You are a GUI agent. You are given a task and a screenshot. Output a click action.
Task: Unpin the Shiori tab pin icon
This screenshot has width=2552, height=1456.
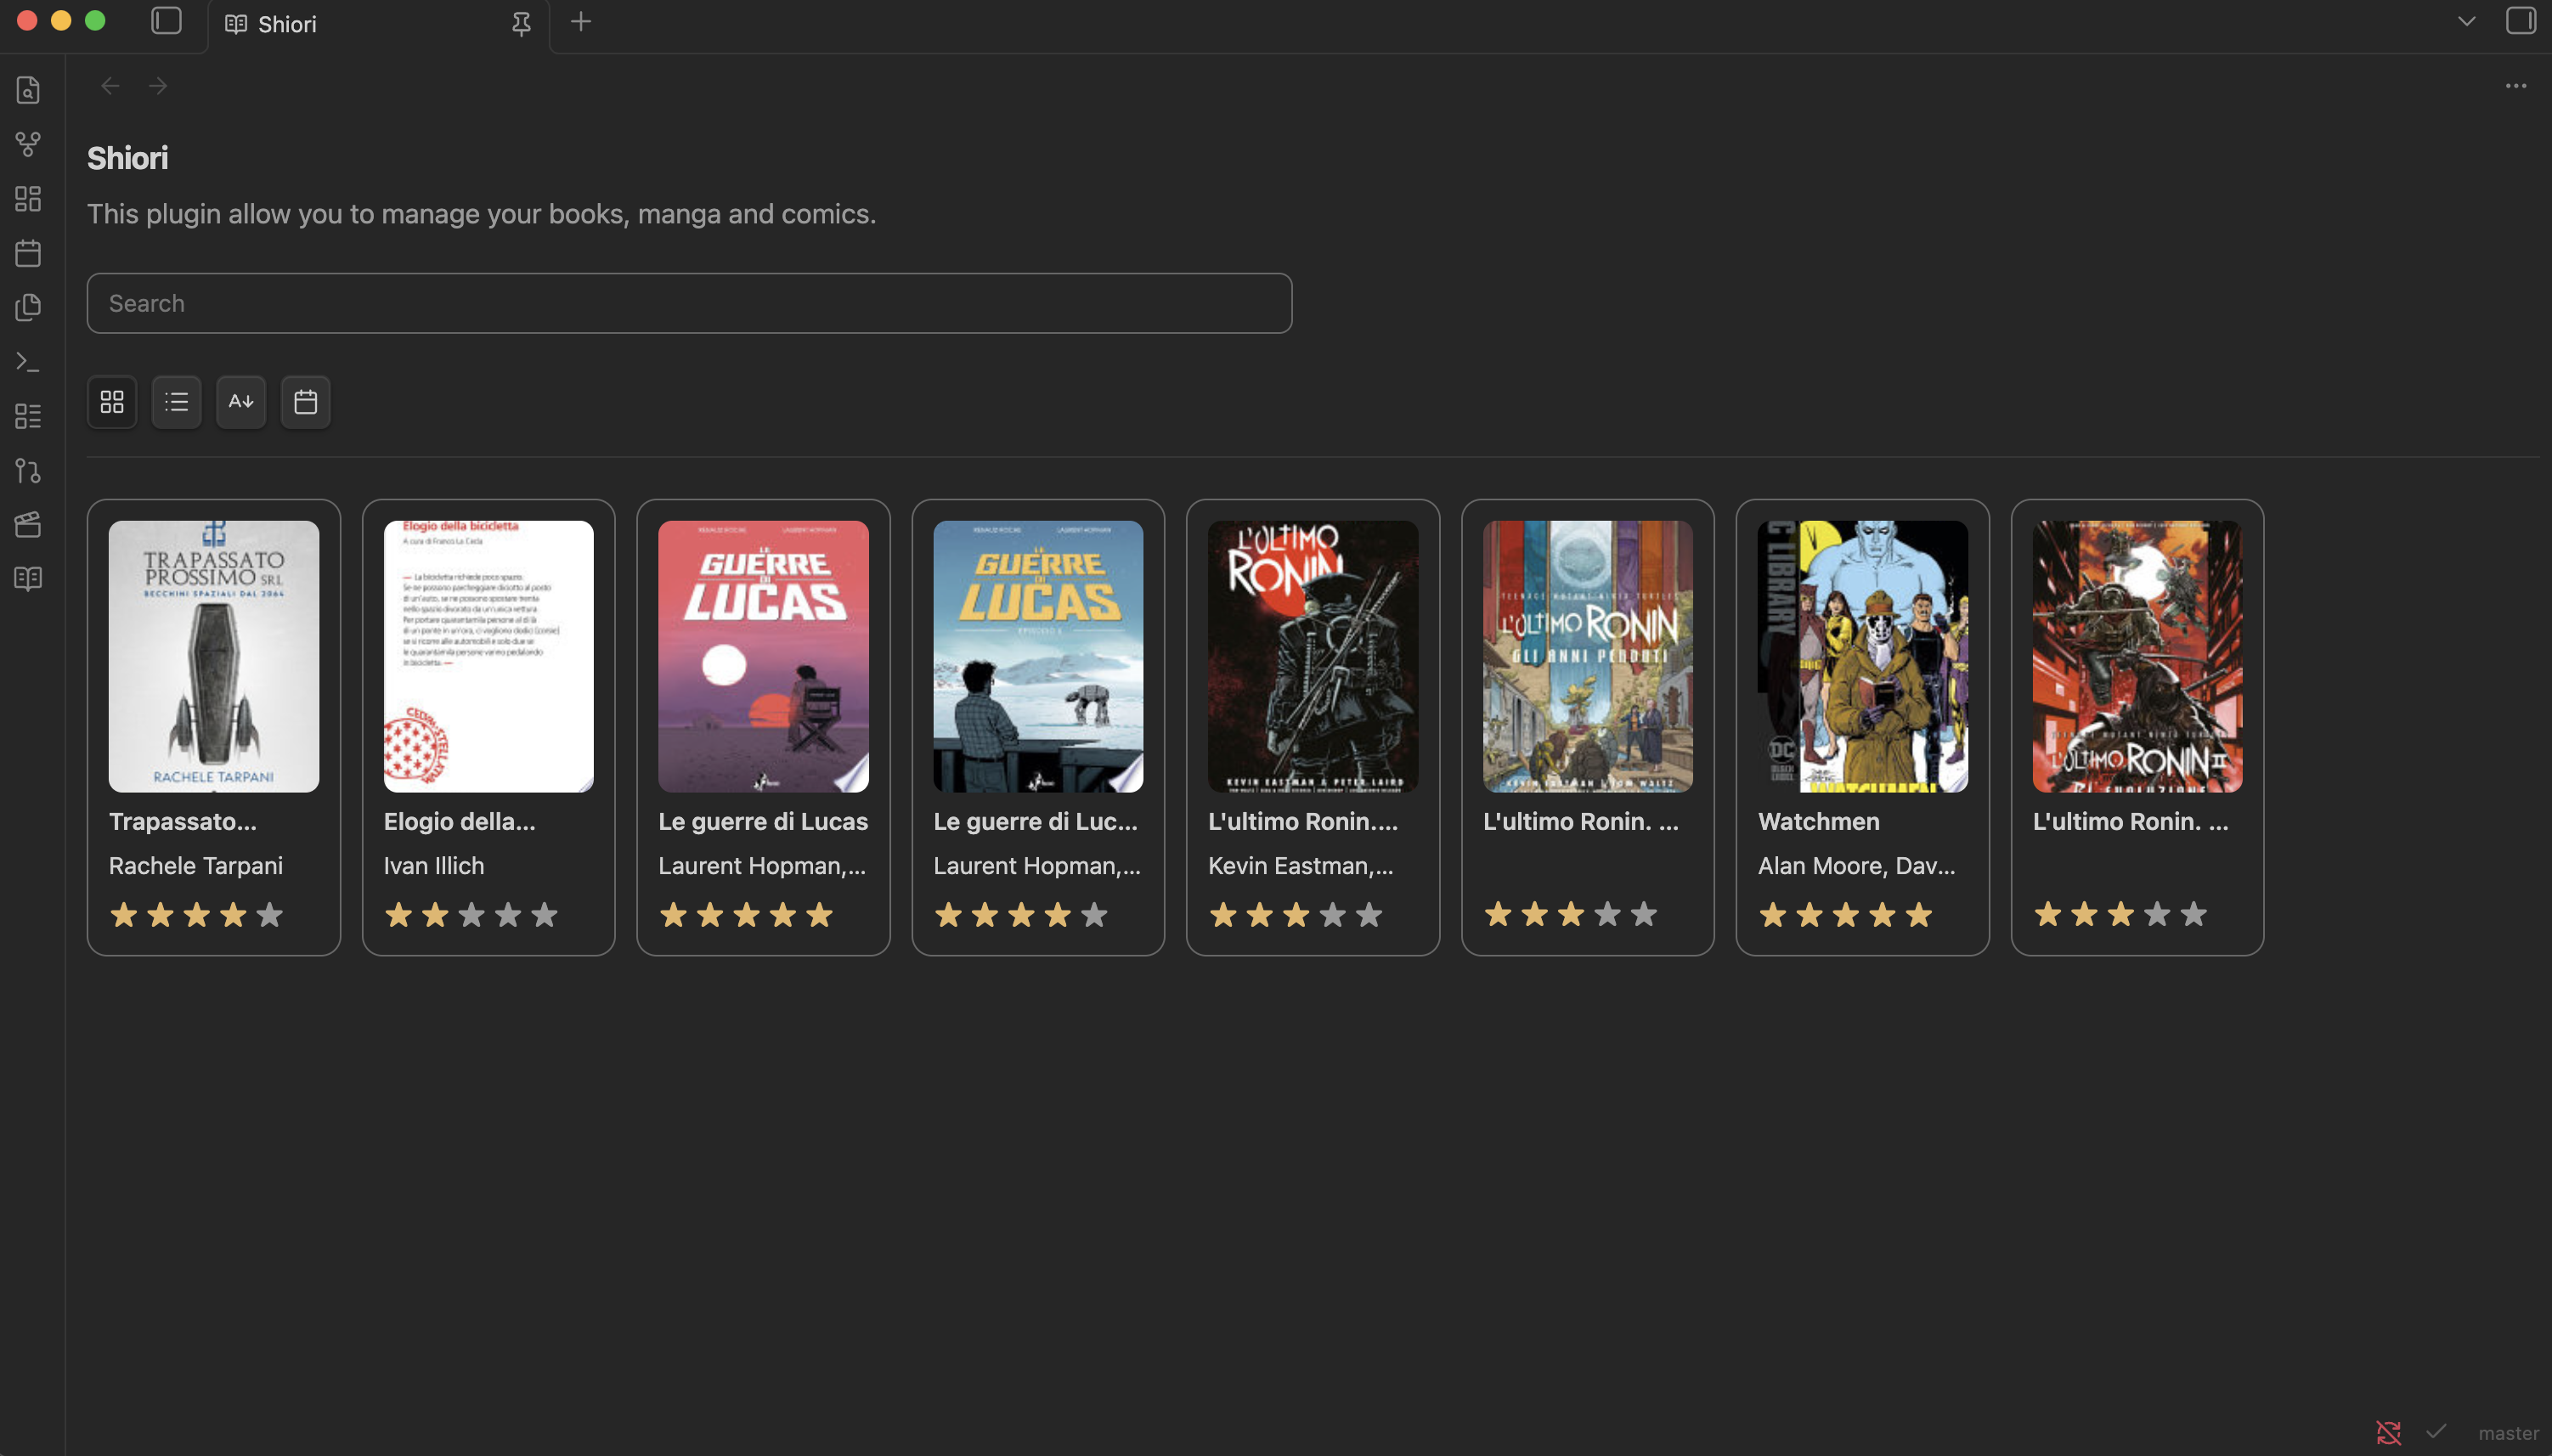pyautogui.click(x=521, y=24)
